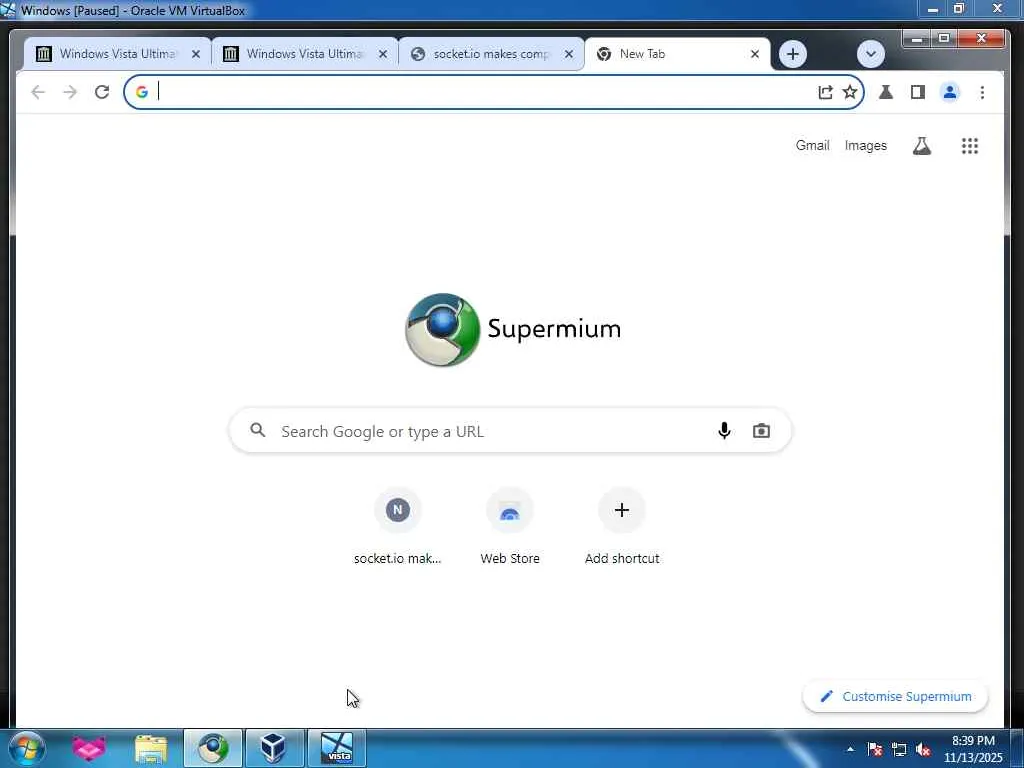This screenshot has width=1024, height=768.
Task: Switch to second Windows Vista Ultimate tab
Action: pyautogui.click(x=304, y=54)
